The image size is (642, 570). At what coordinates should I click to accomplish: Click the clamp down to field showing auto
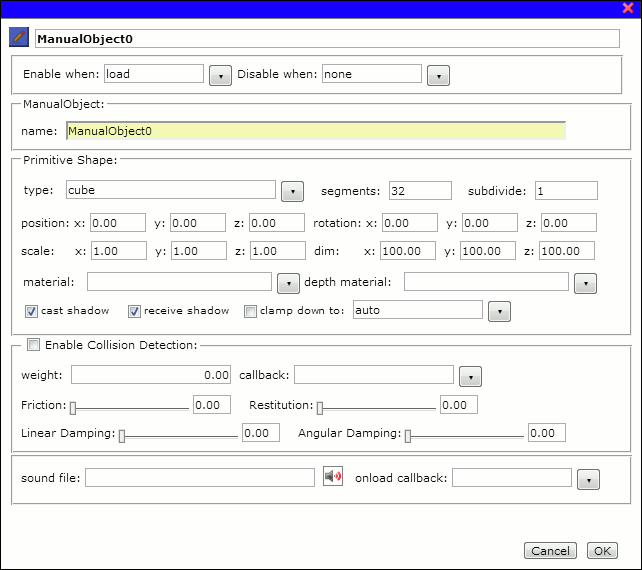[418, 310]
